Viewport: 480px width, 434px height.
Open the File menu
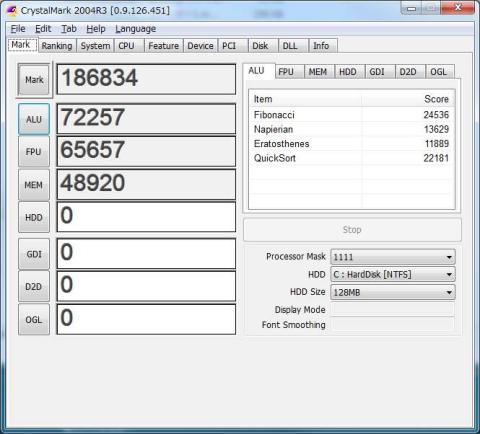click(x=18, y=29)
